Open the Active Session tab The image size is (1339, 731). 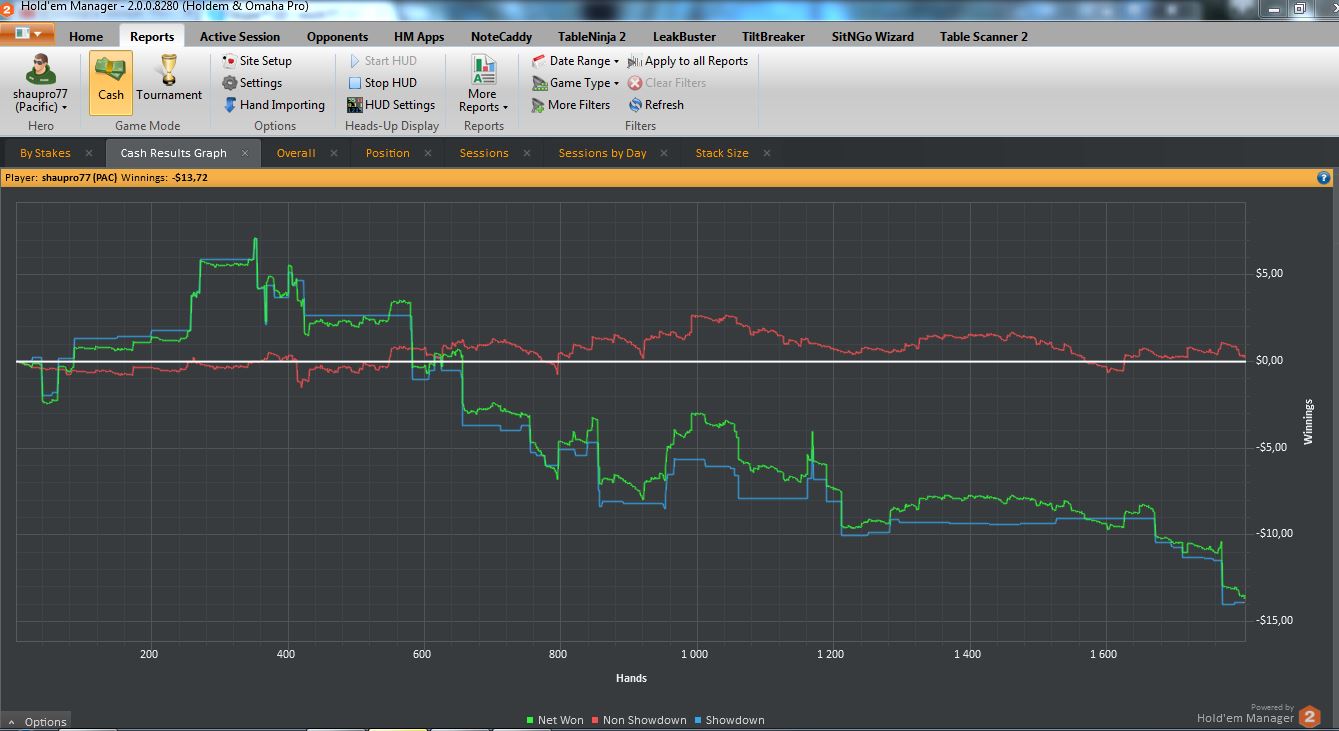click(240, 37)
